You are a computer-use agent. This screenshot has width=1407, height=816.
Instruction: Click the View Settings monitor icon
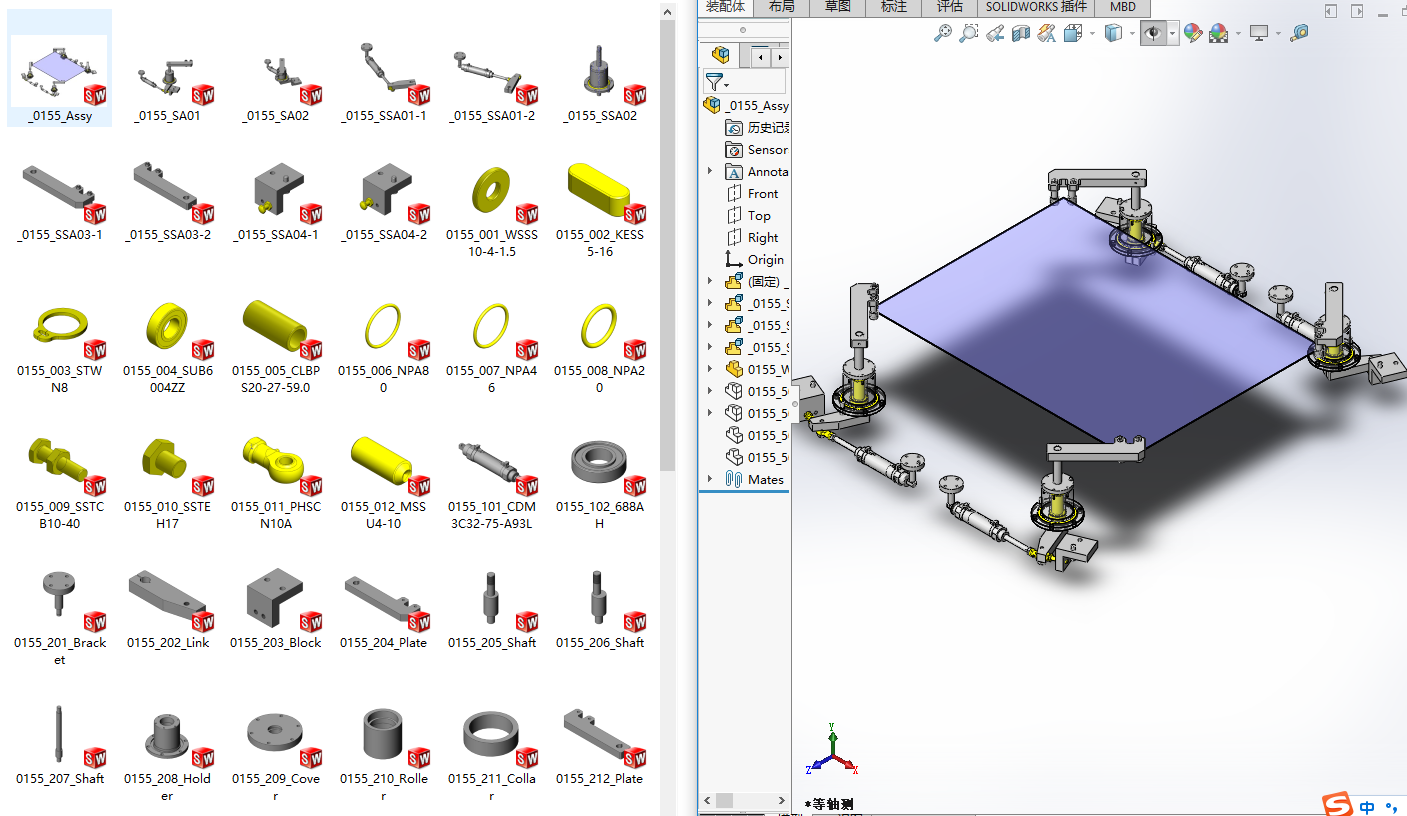coord(1258,33)
